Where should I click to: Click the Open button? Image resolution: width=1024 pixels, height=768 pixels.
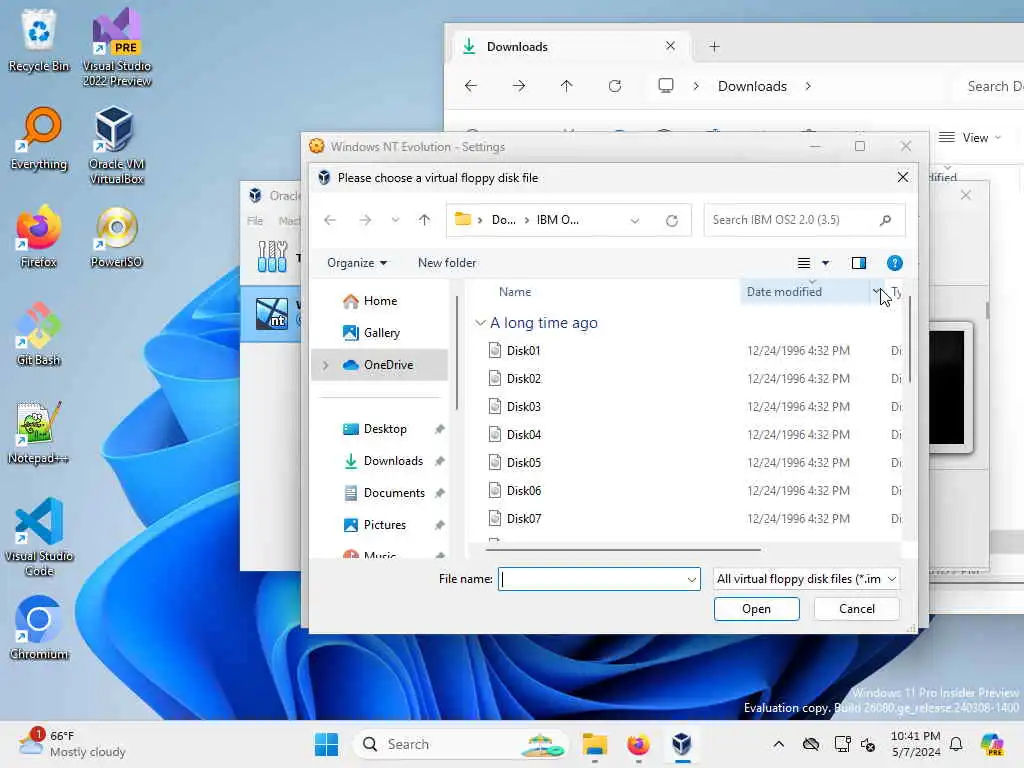[756, 609]
